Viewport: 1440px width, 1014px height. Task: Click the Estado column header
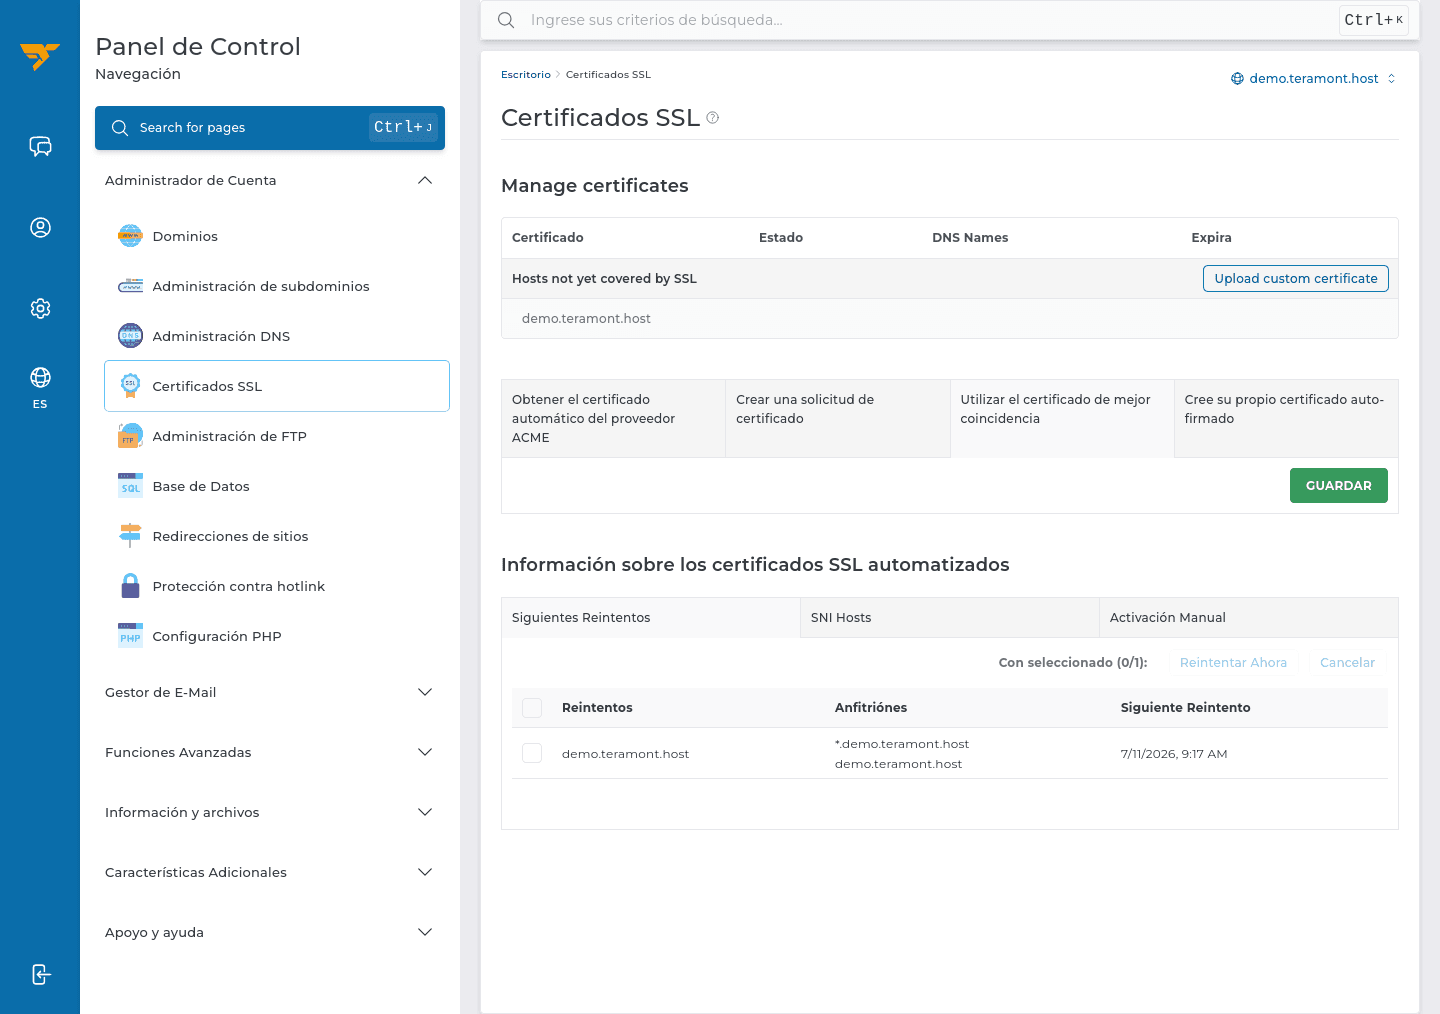point(781,238)
